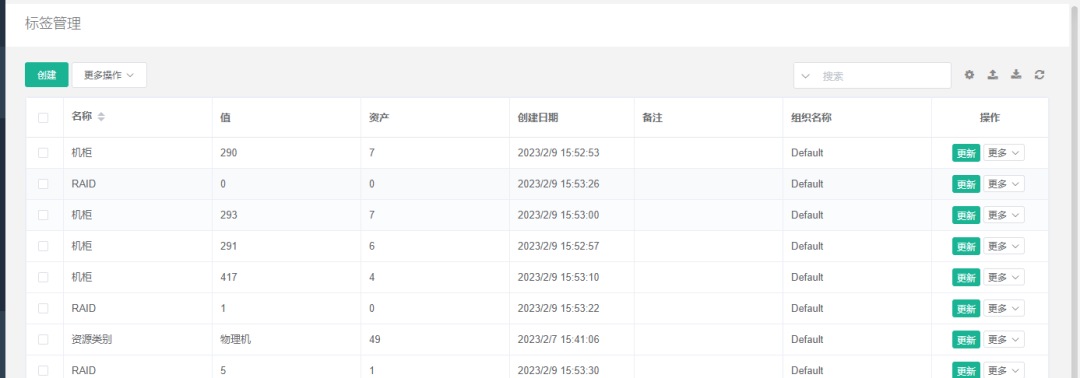Select the 资源类别 物理机 row checkbox

point(43,339)
